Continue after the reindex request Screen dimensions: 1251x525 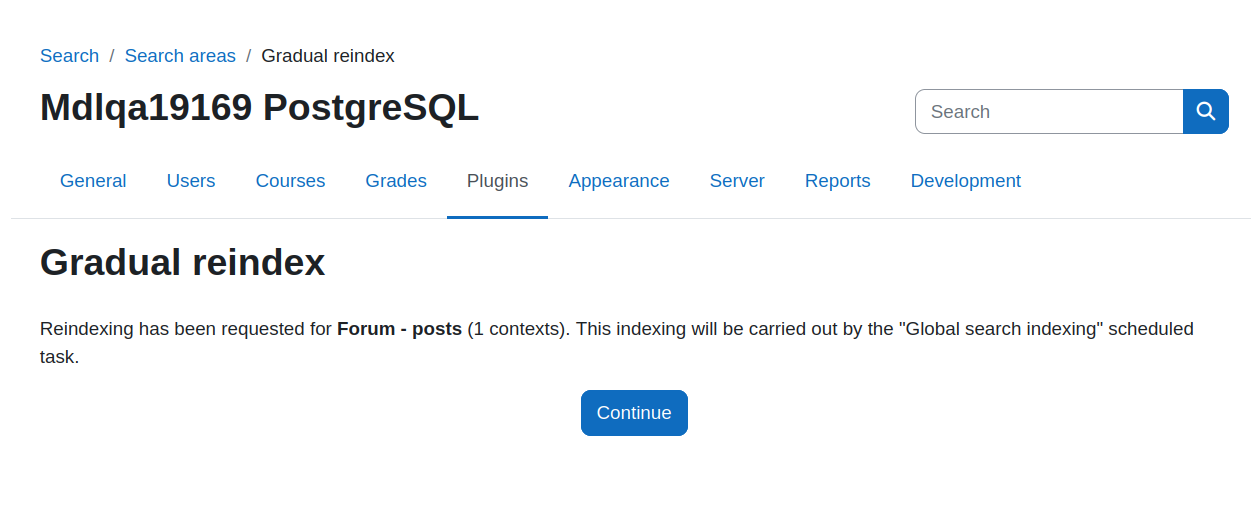point(634,413)
